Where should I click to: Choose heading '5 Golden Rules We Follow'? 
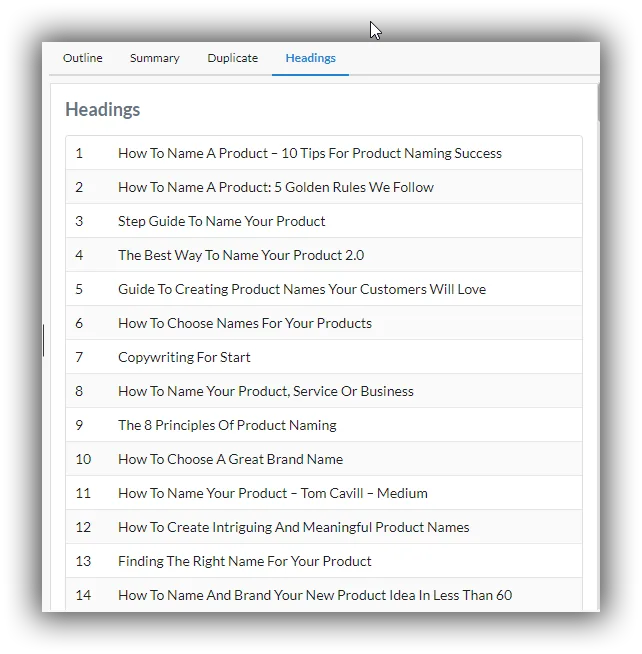click(324, 187)
